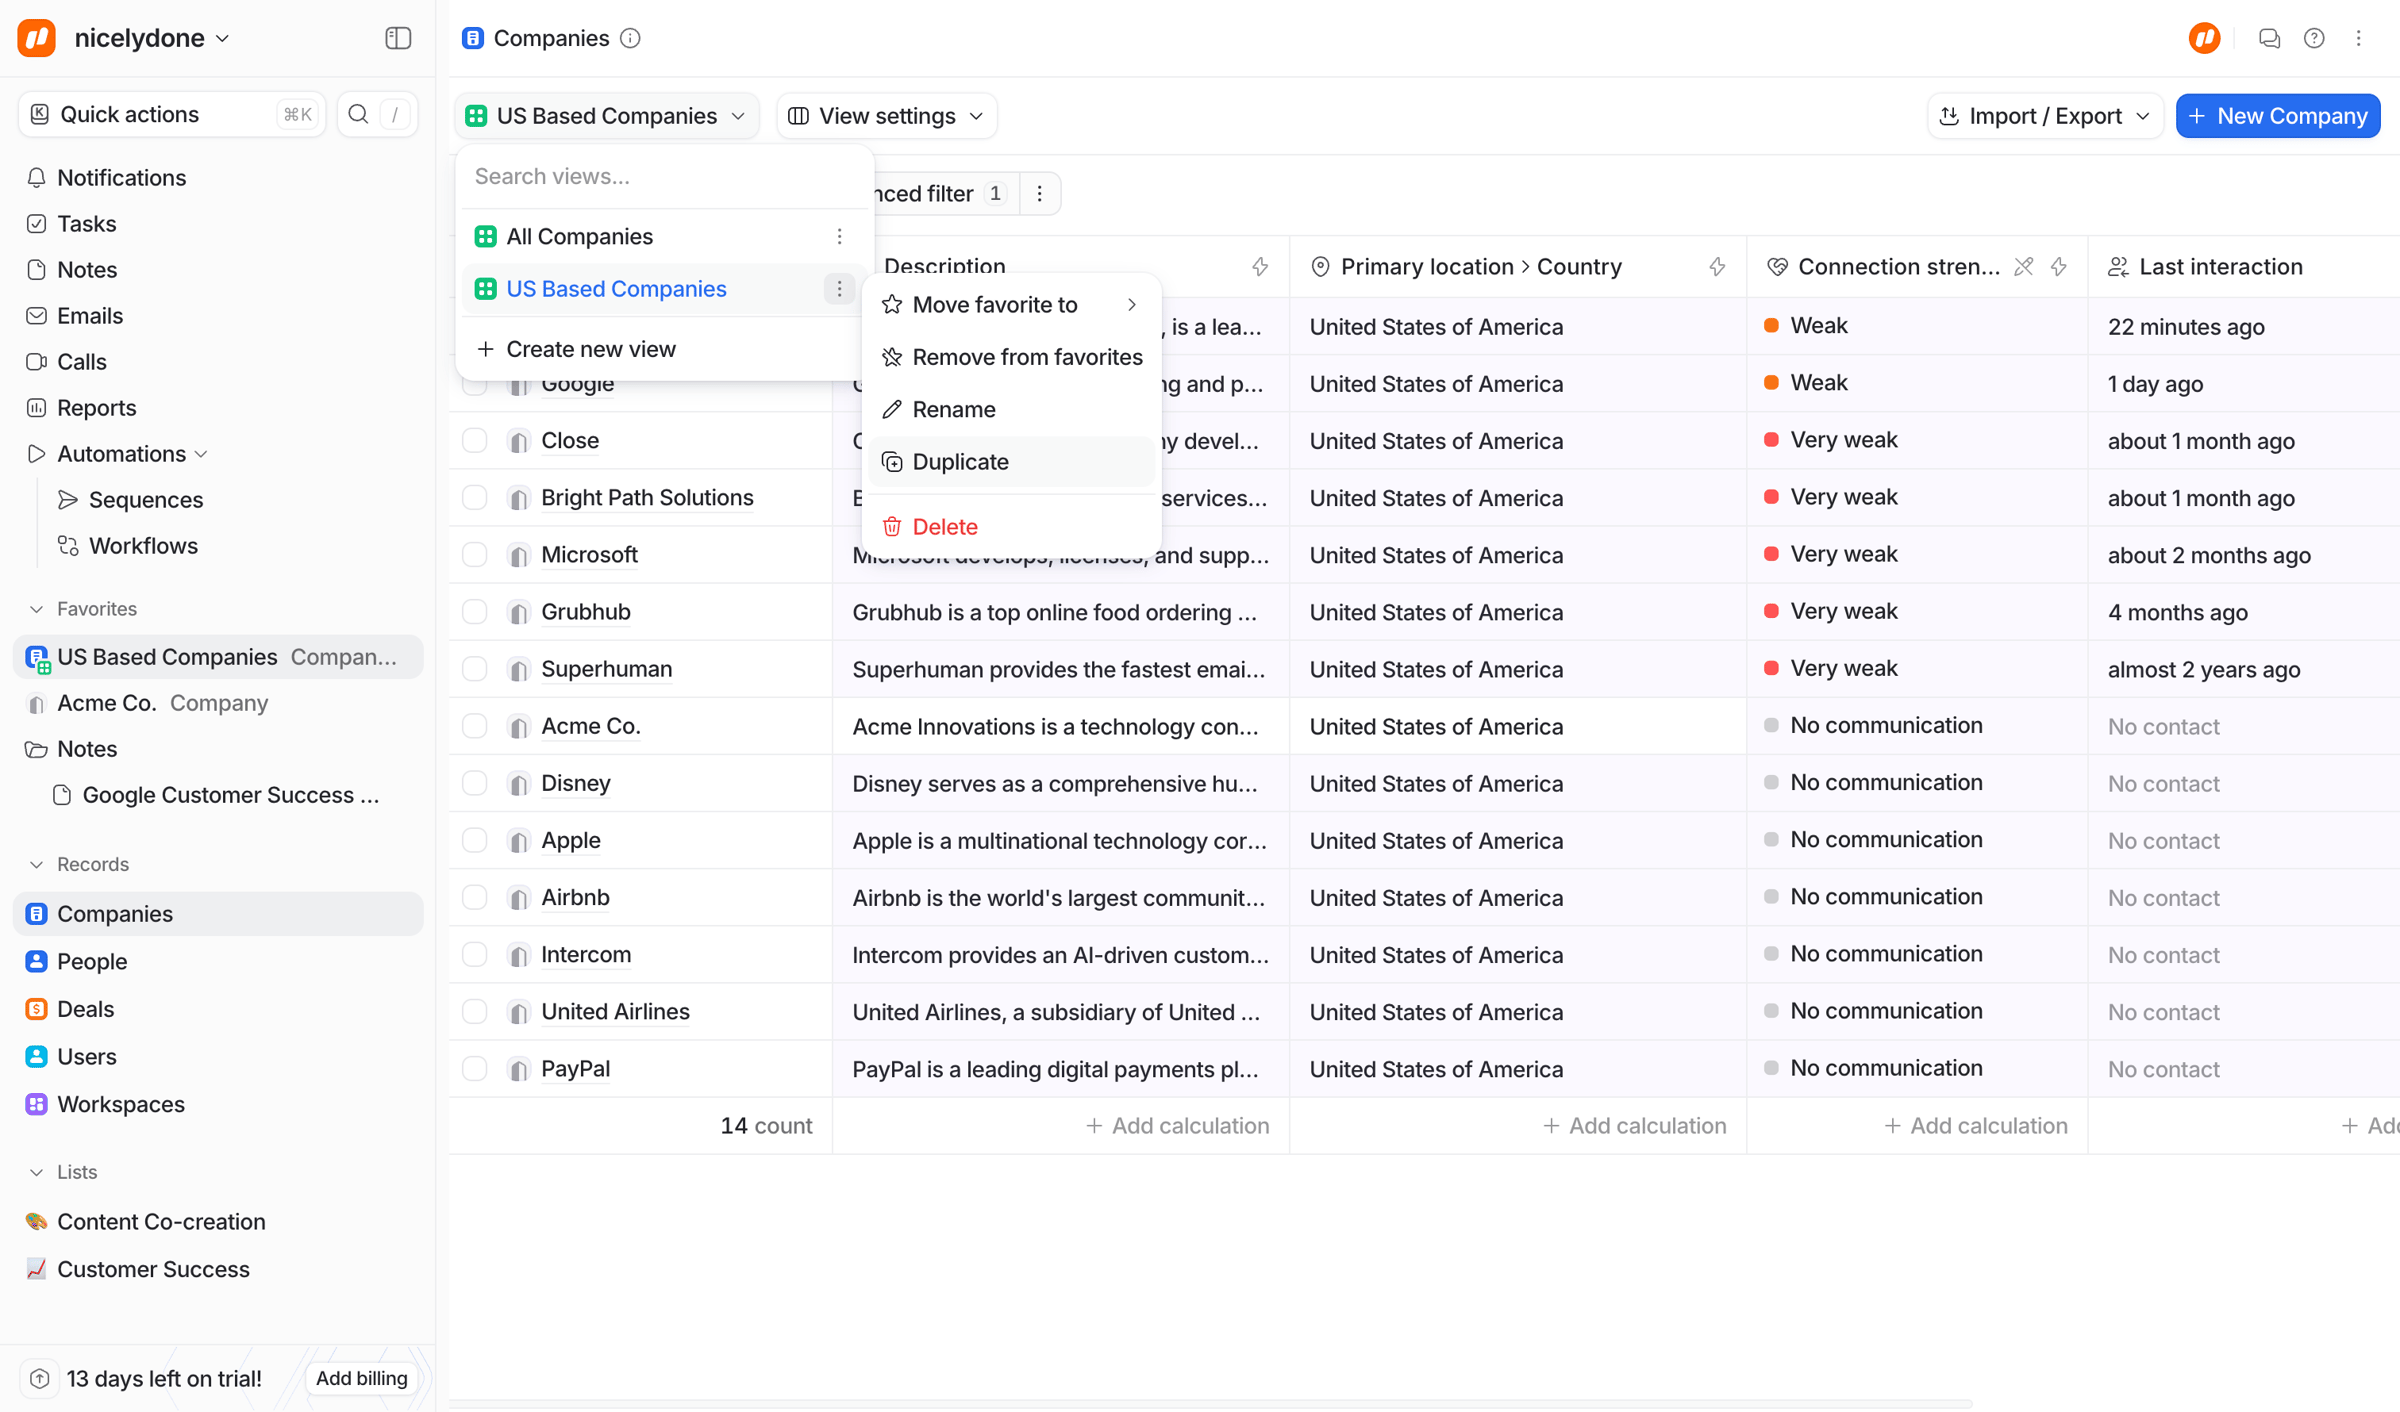Viewport: 2400px width, 1412px height.
Task: Expand the Move favorite to submenu
Action: tap(1011, 305)
